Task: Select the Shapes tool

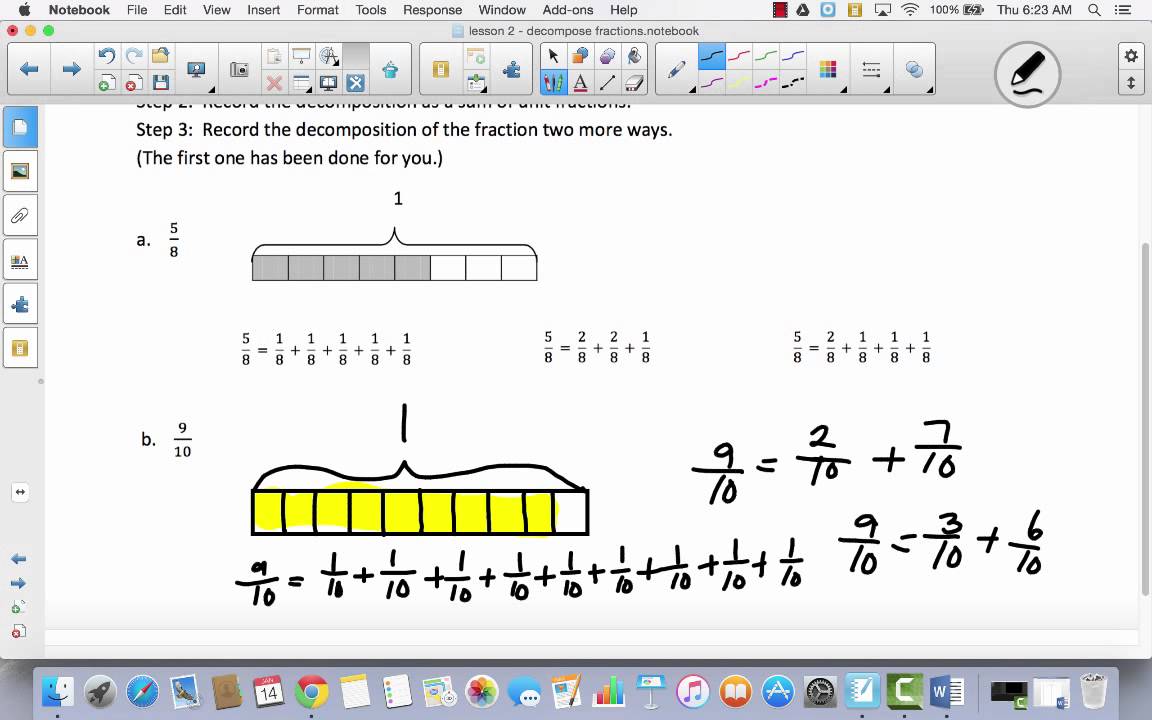Action: [x=580, y=57]
